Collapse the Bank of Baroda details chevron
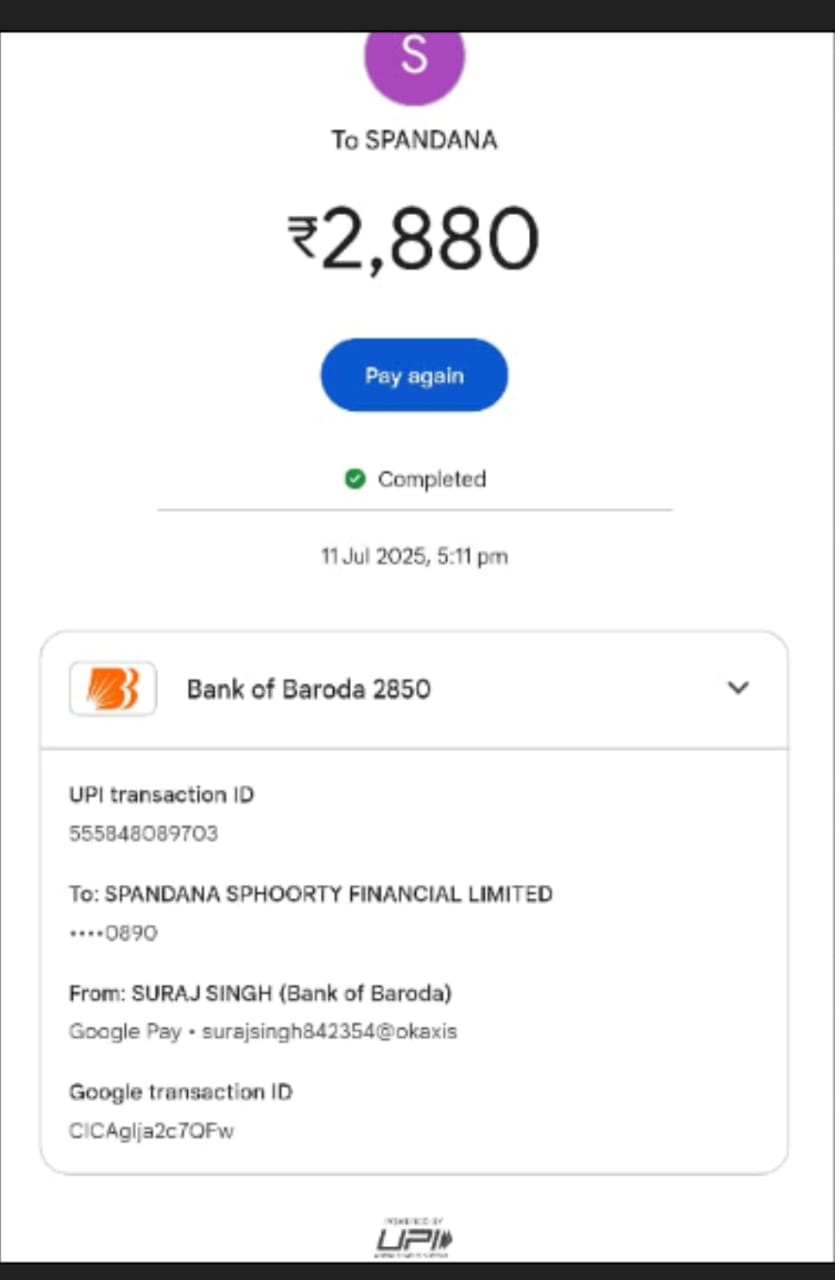 738,688
